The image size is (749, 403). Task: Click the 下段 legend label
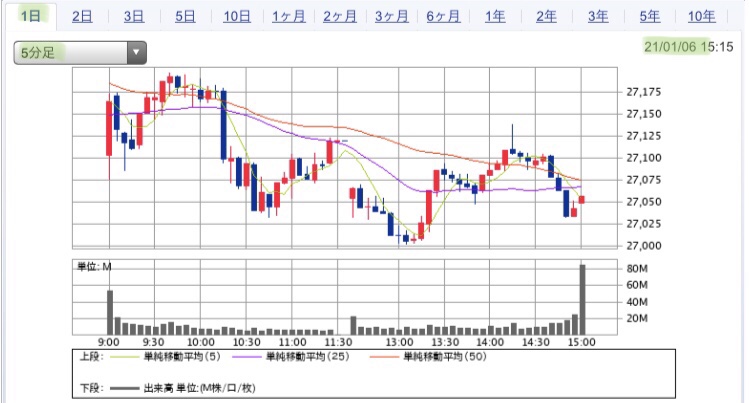point(91,388)
